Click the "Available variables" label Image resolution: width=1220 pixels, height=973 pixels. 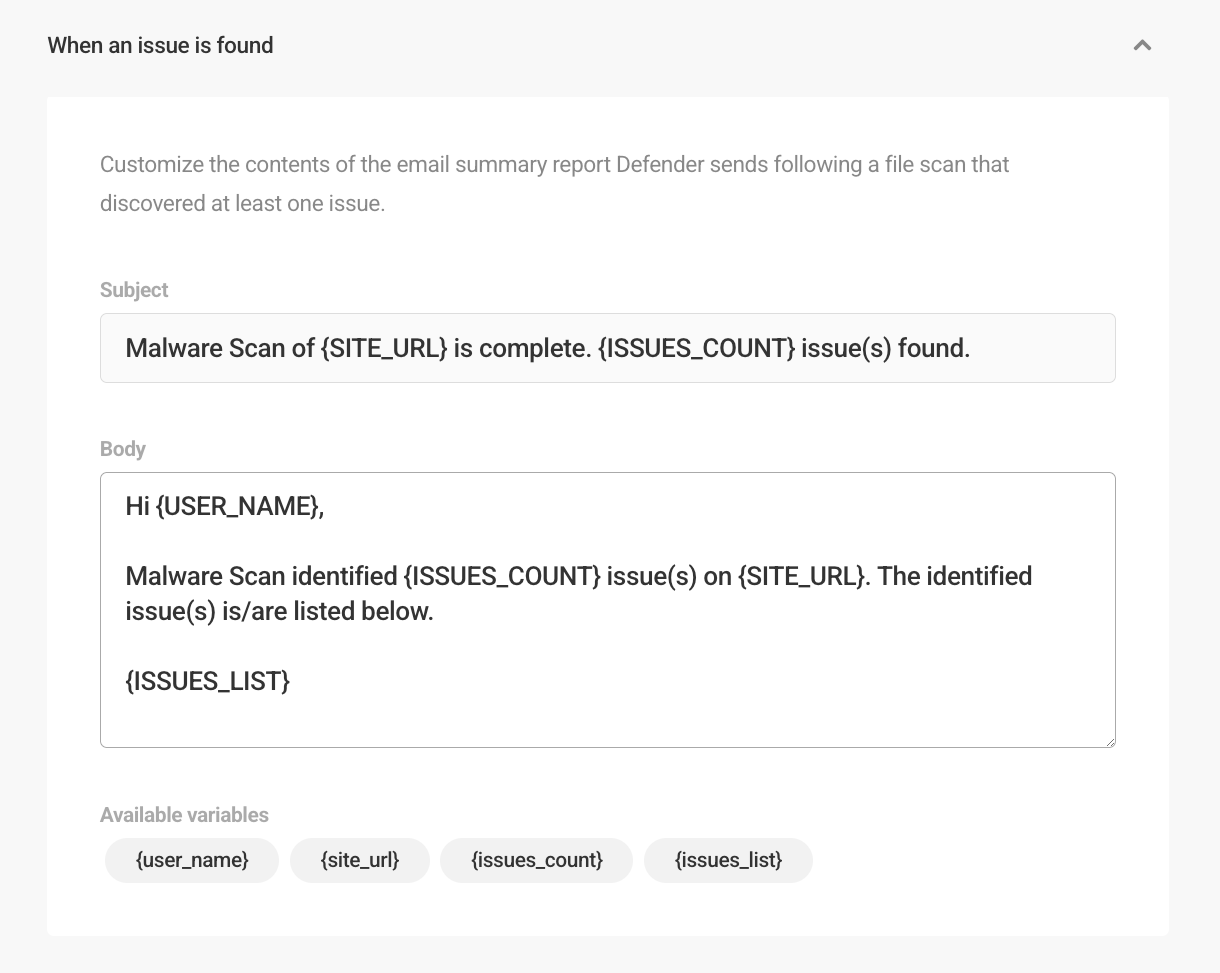[183, 815]
